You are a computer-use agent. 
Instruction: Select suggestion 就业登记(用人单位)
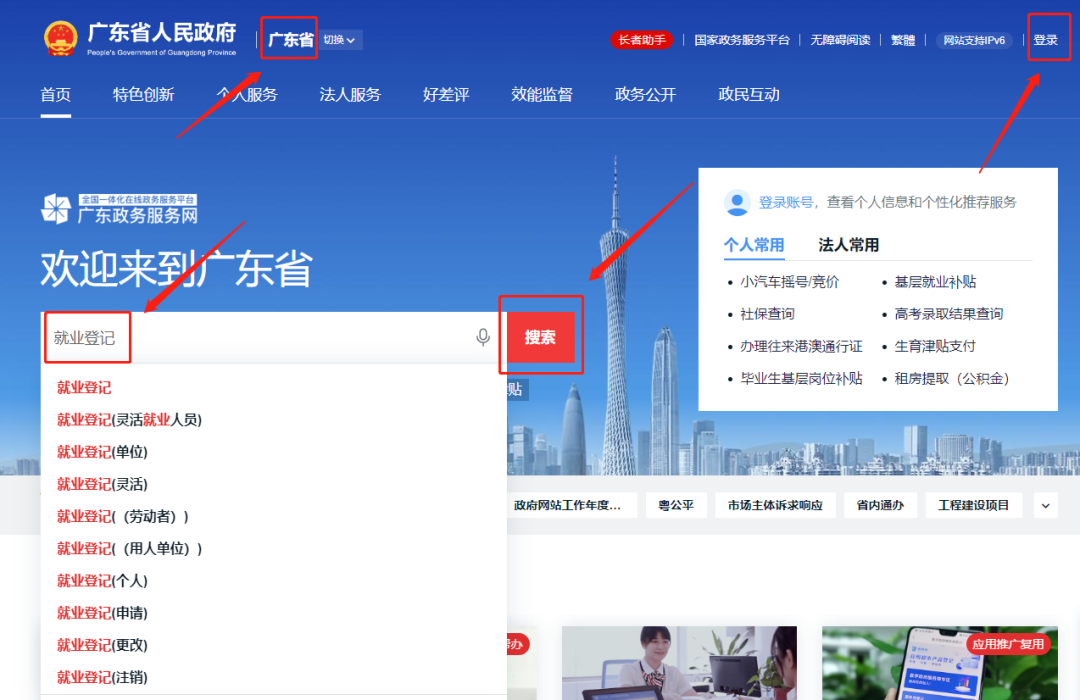coord(129,548)
